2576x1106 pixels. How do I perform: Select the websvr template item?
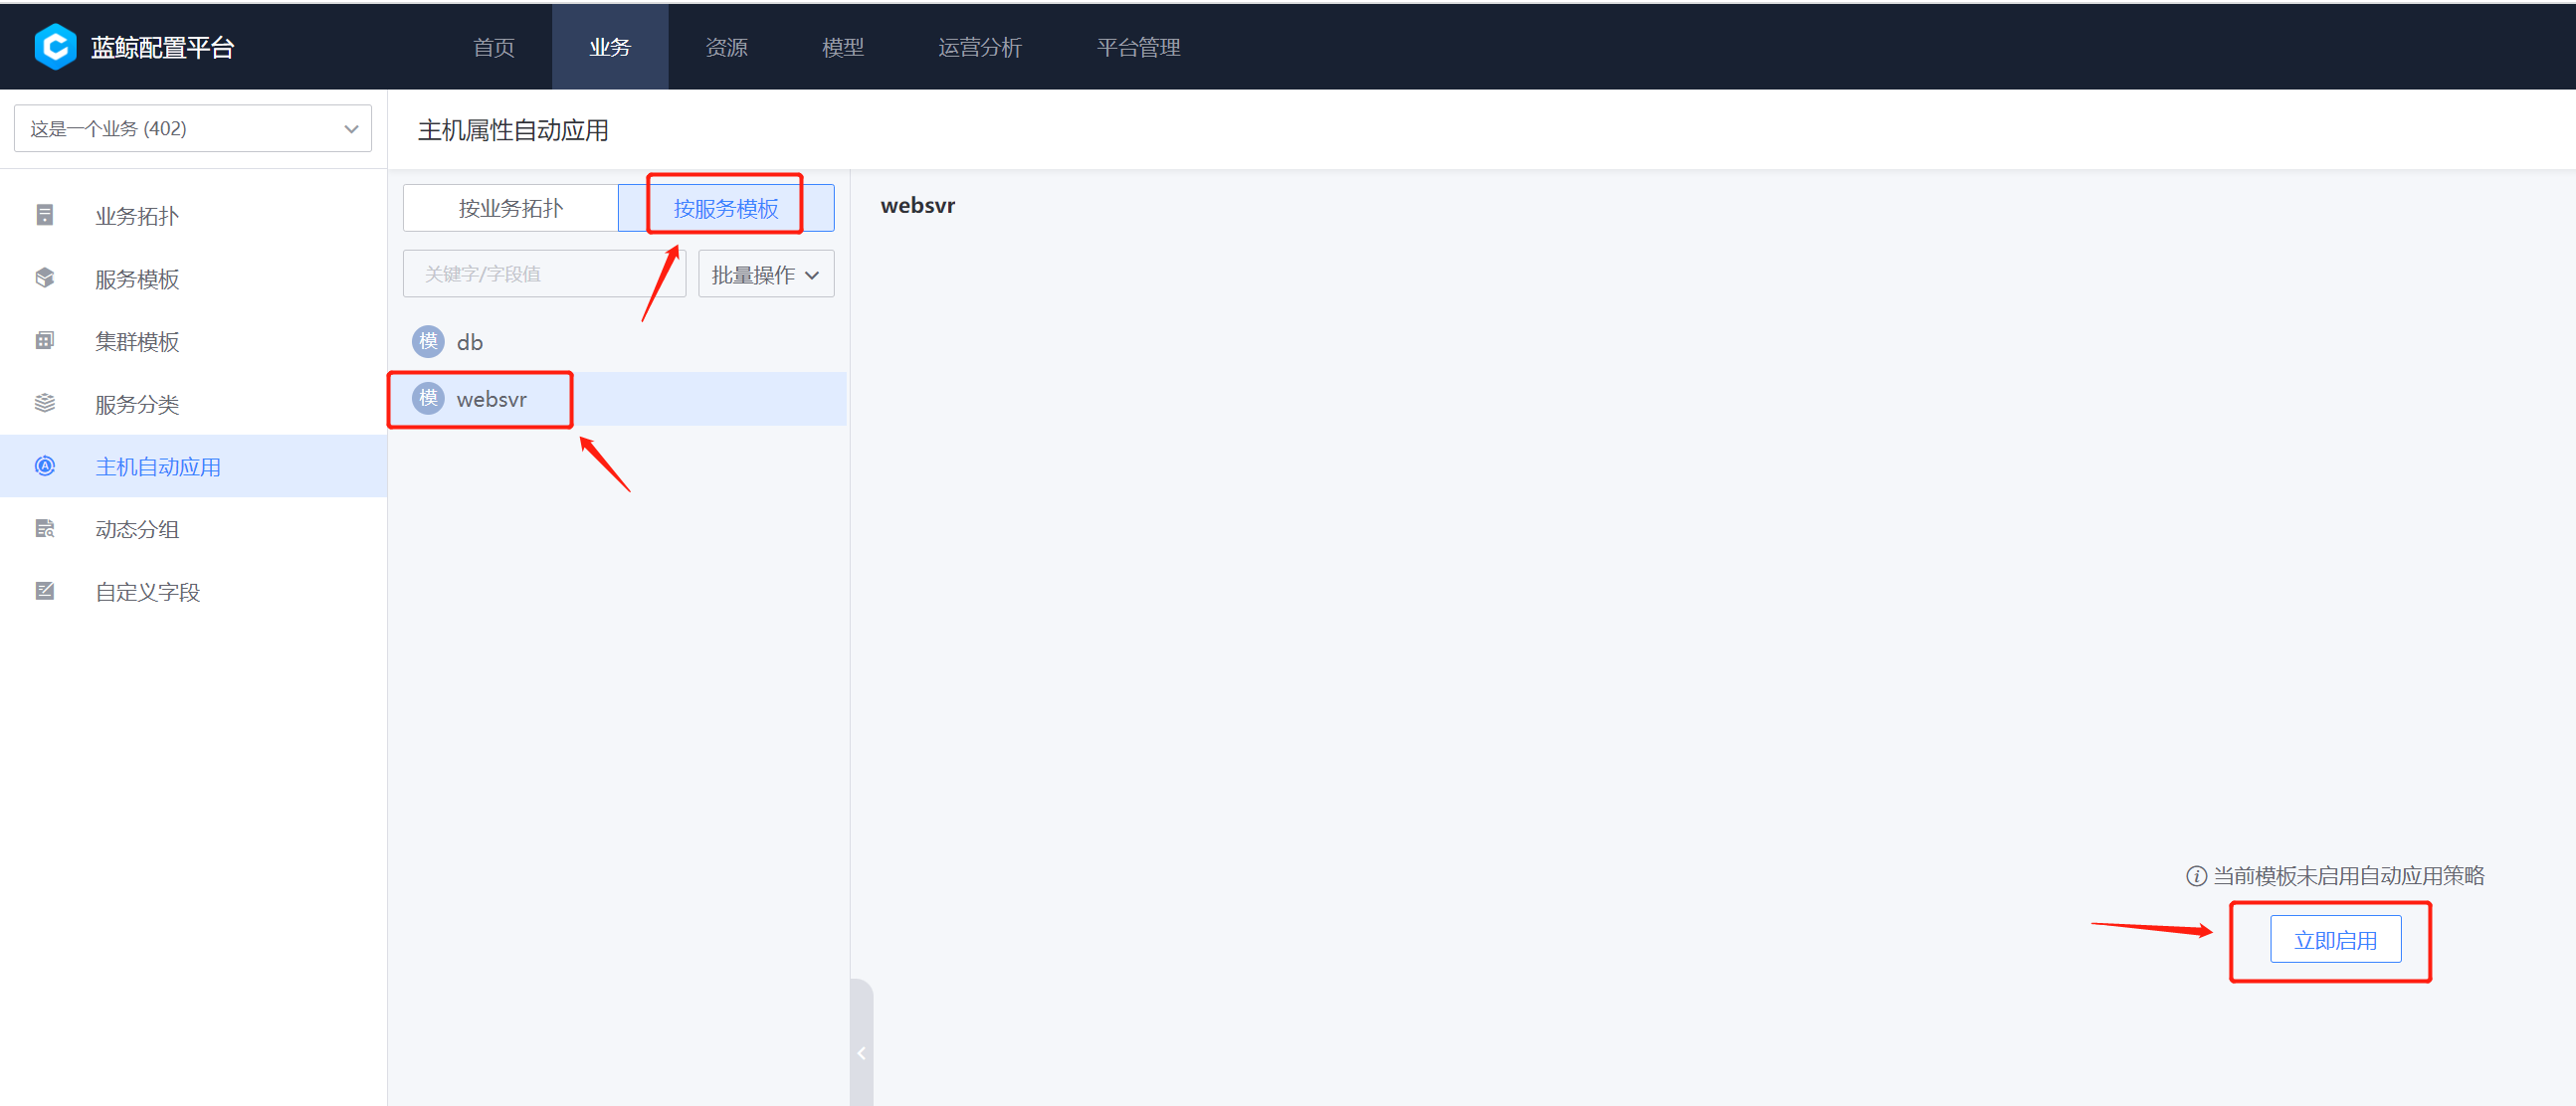[491, 399]
